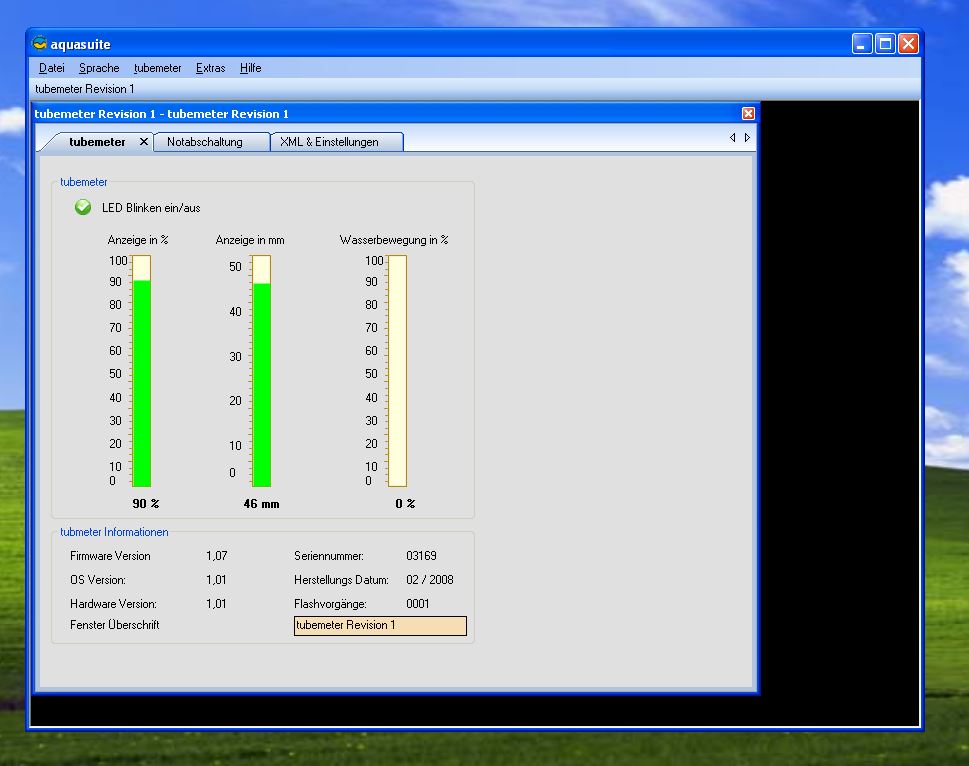The image size is (969, 766).
Task: Maximize the aquasuite window
Action: point(885,44)
